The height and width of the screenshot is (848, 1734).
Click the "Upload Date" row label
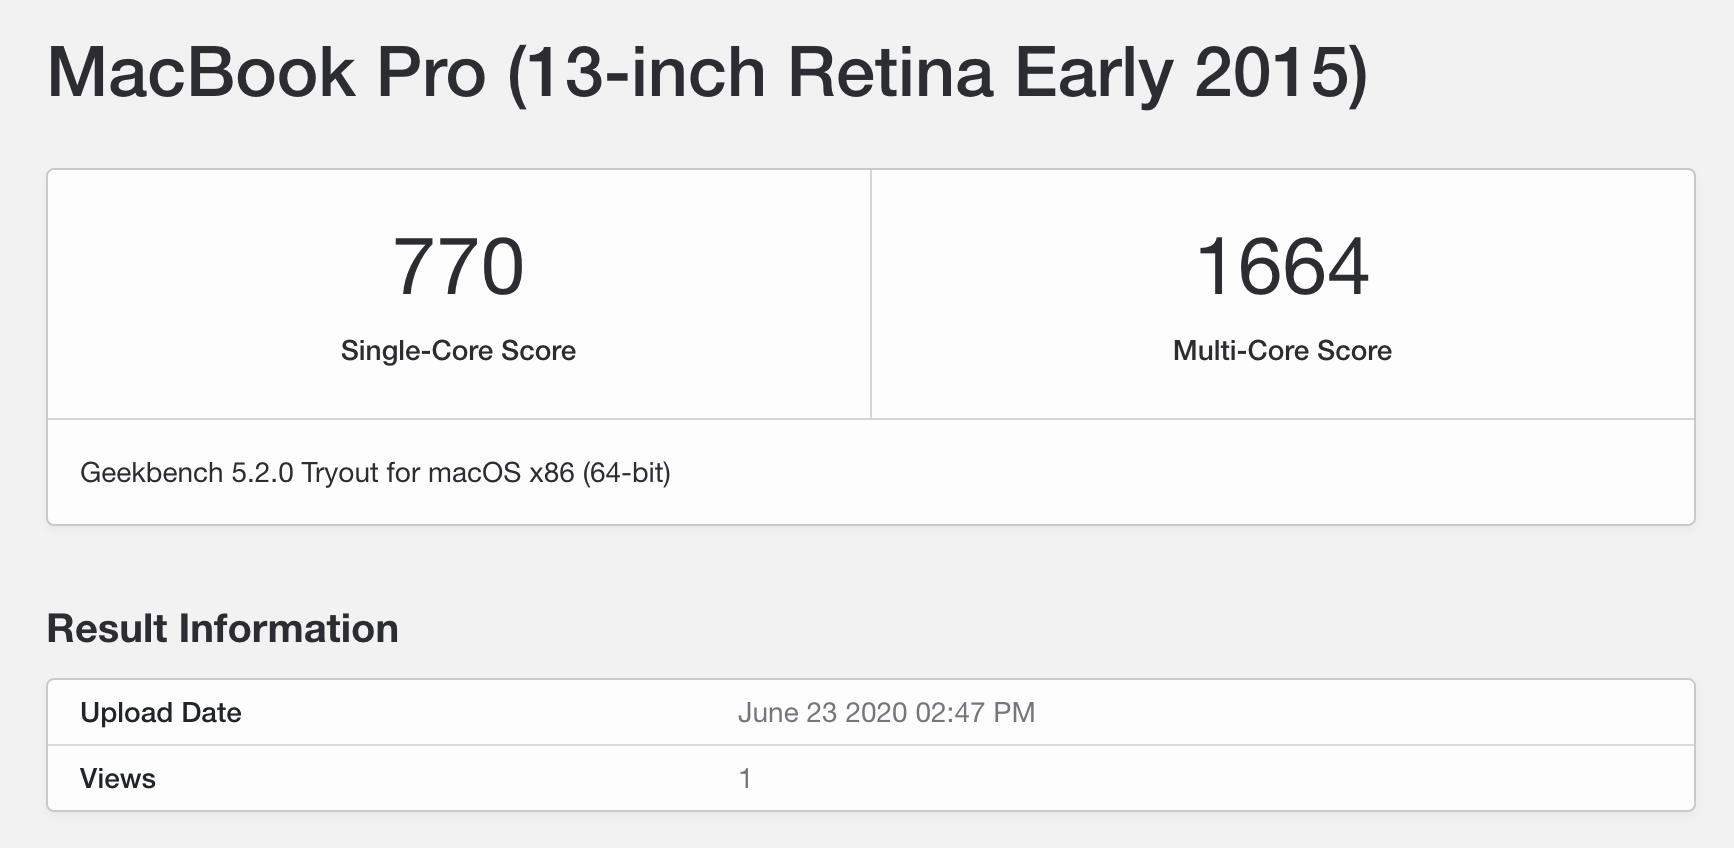pyautogui.click(x=160, y=713)
